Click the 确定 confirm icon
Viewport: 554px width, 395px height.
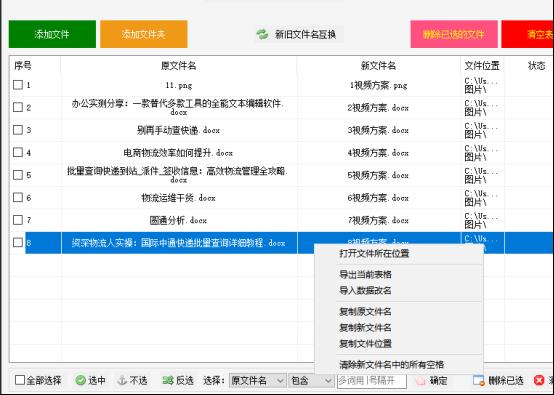click(x=420, y=381)
